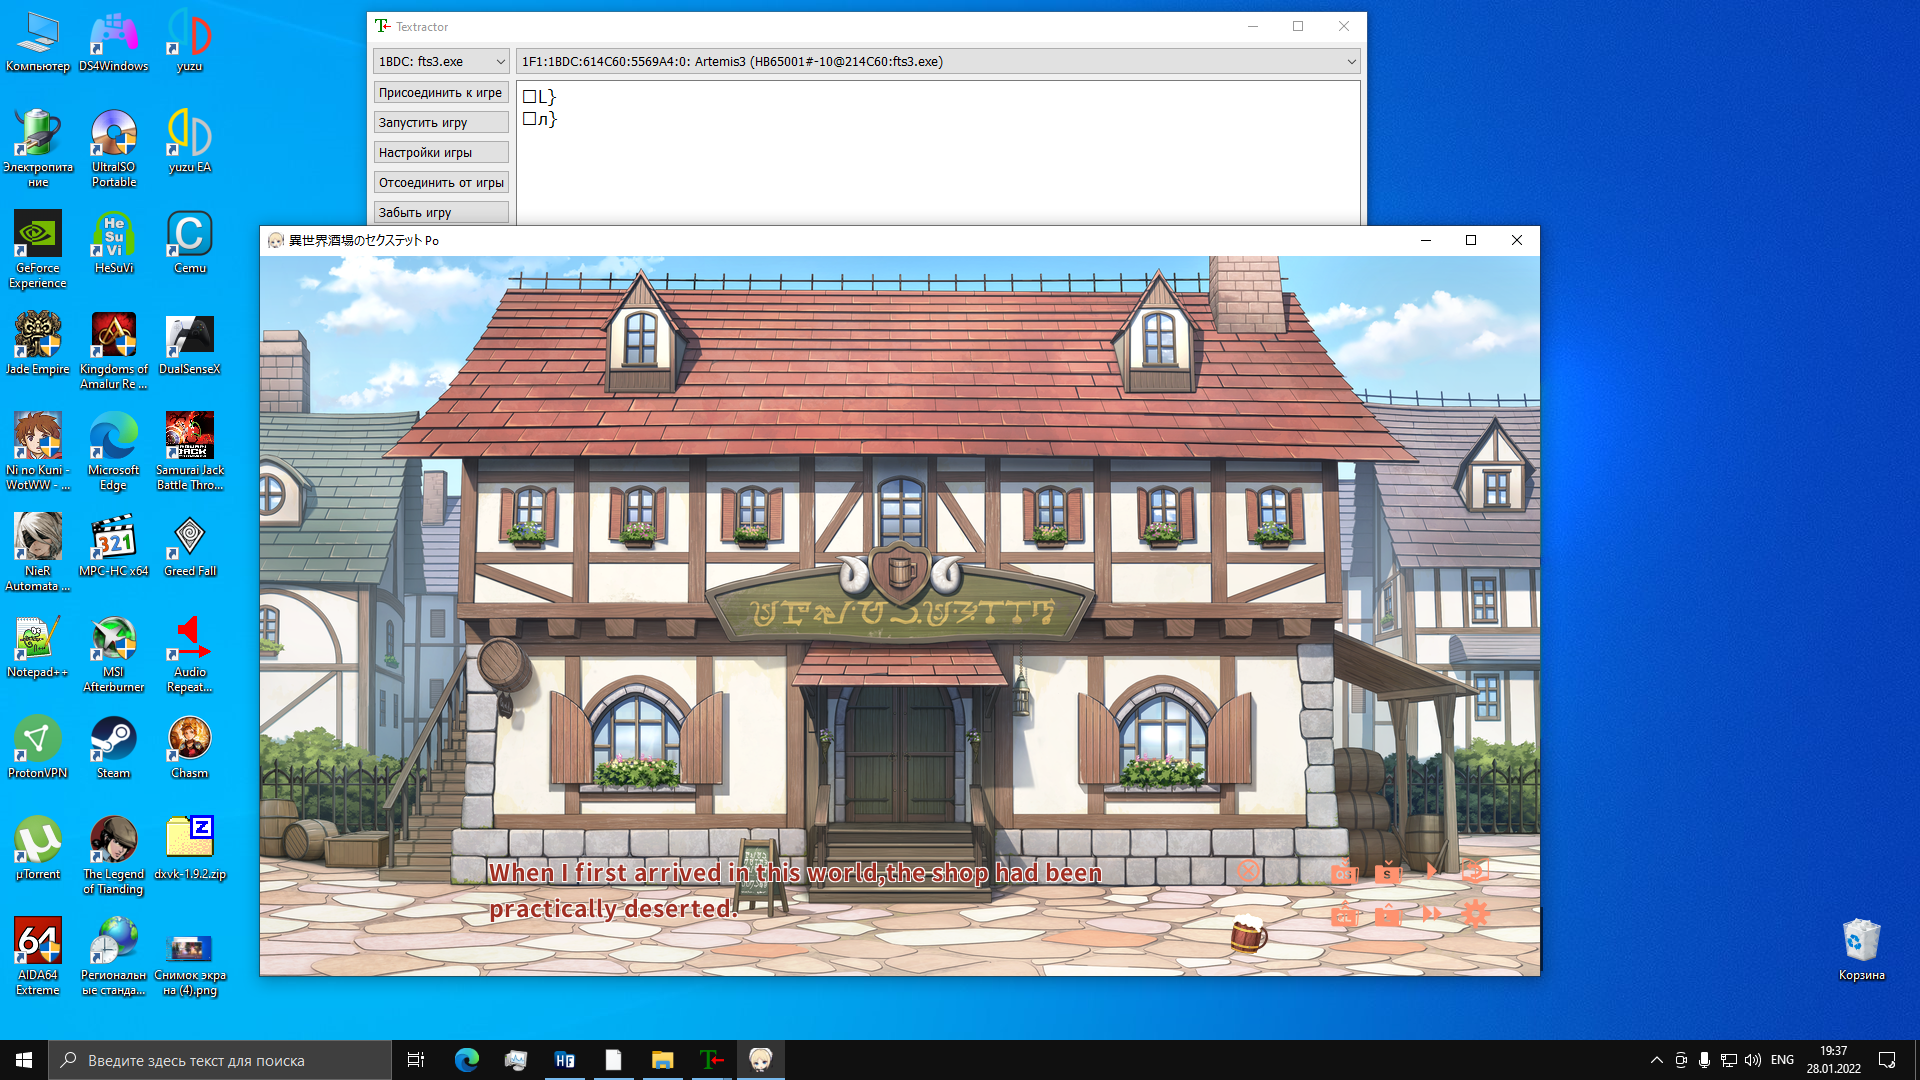Show hidden system tray icons

[1656, 1060]
